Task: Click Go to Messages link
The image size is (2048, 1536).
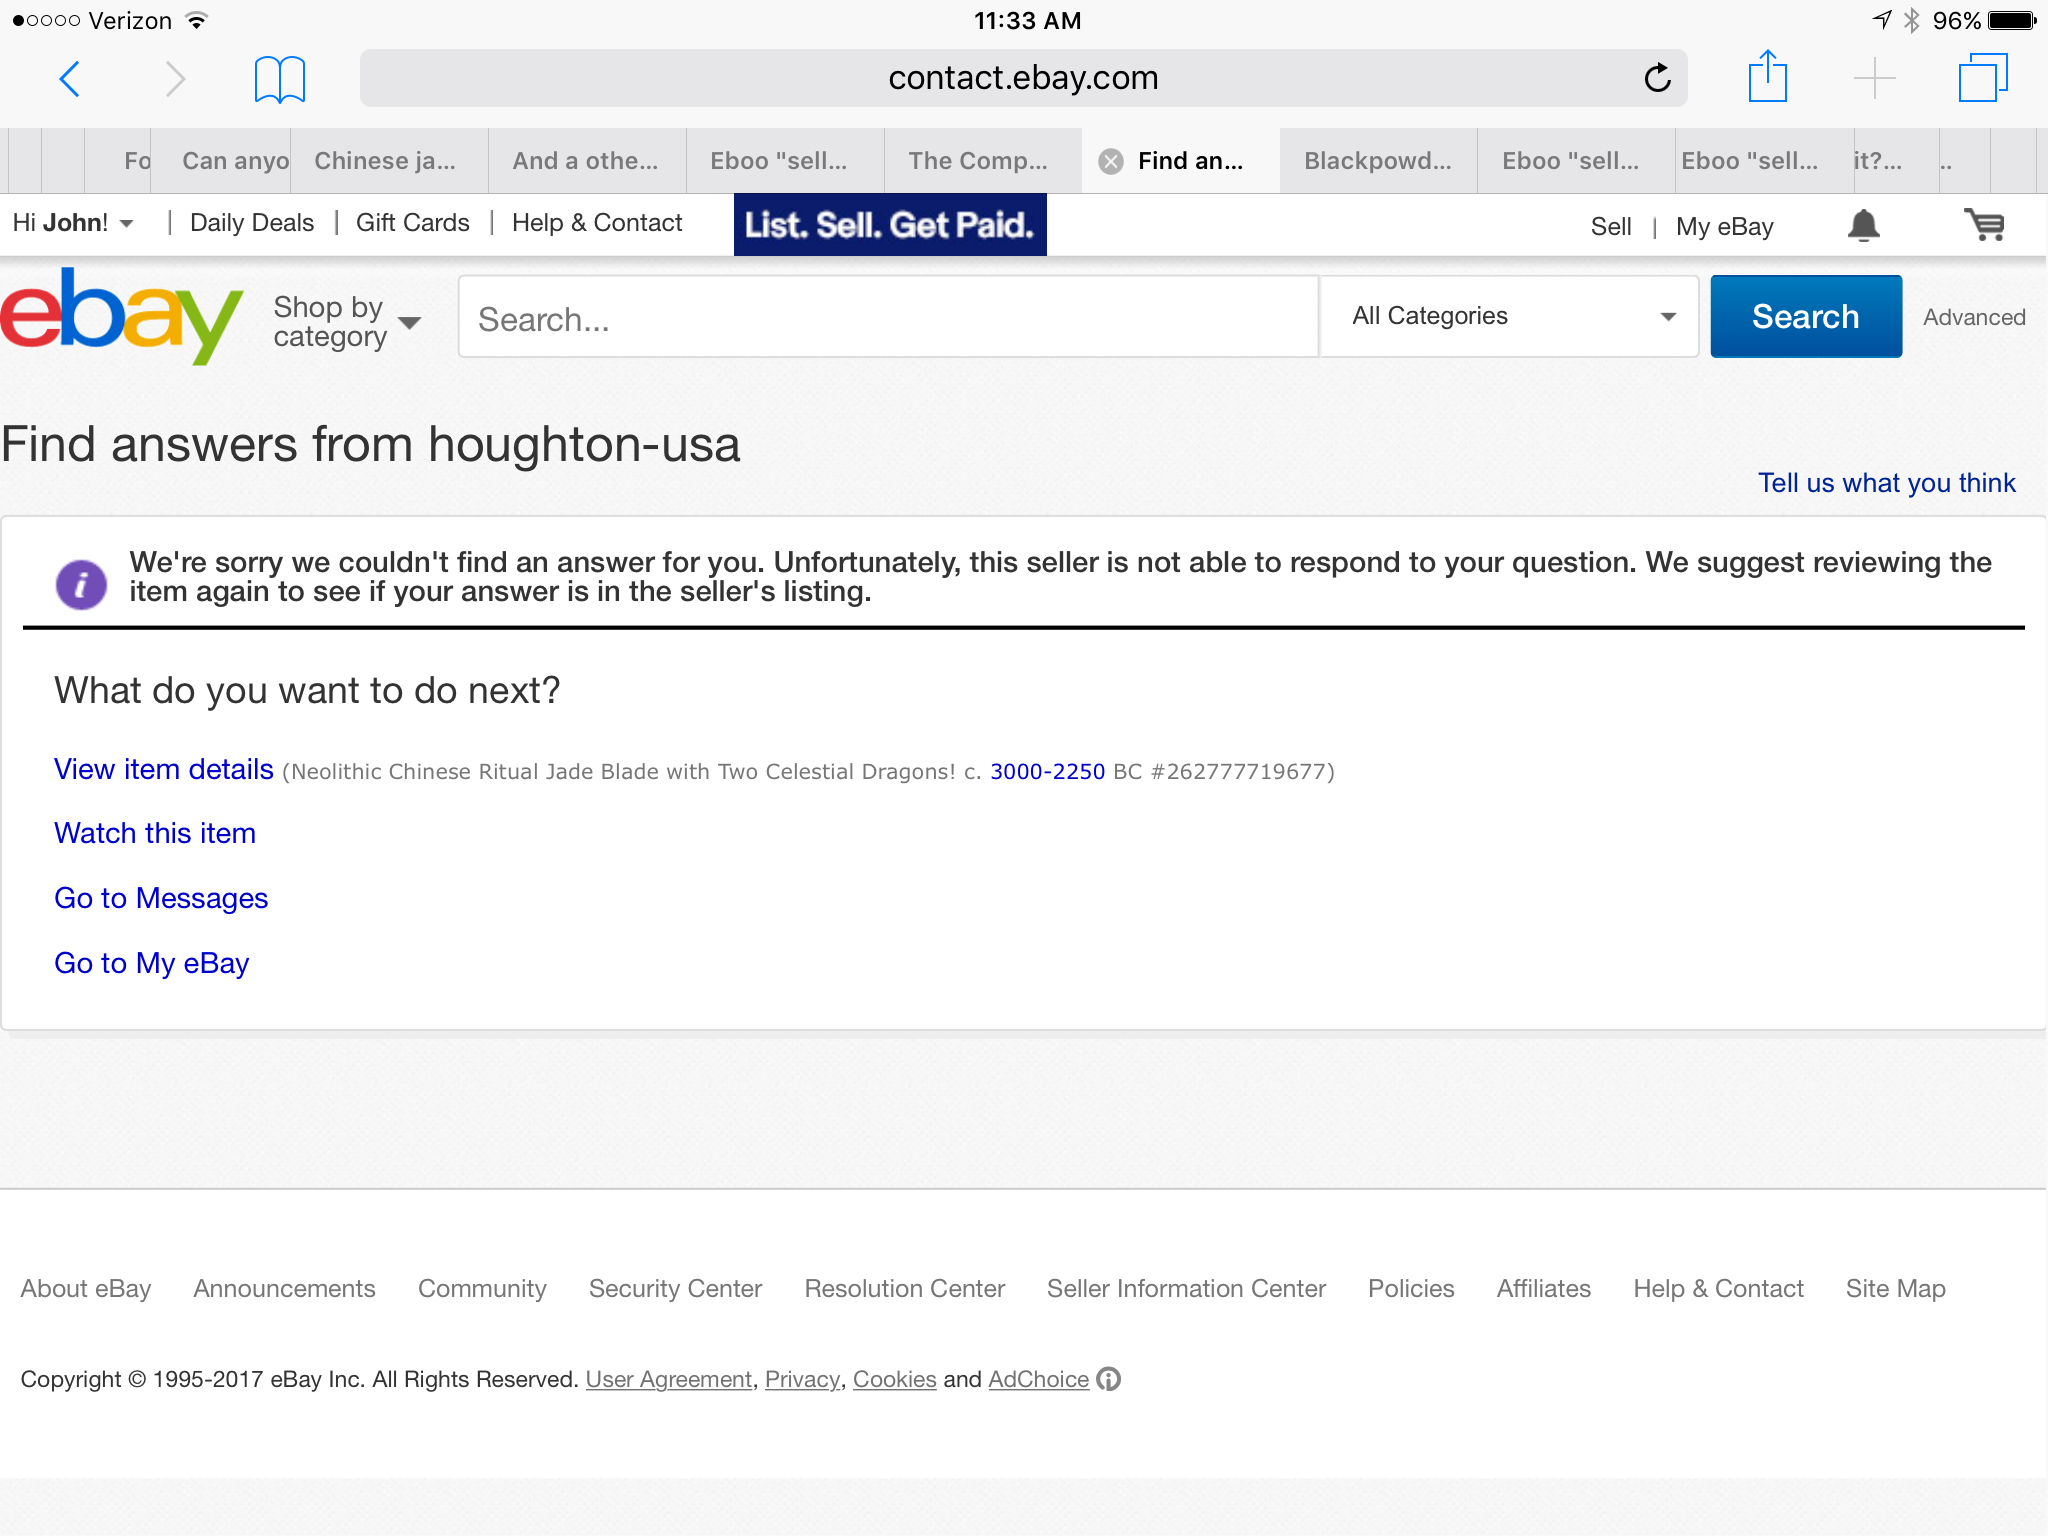Action: [x=161, y=898]
